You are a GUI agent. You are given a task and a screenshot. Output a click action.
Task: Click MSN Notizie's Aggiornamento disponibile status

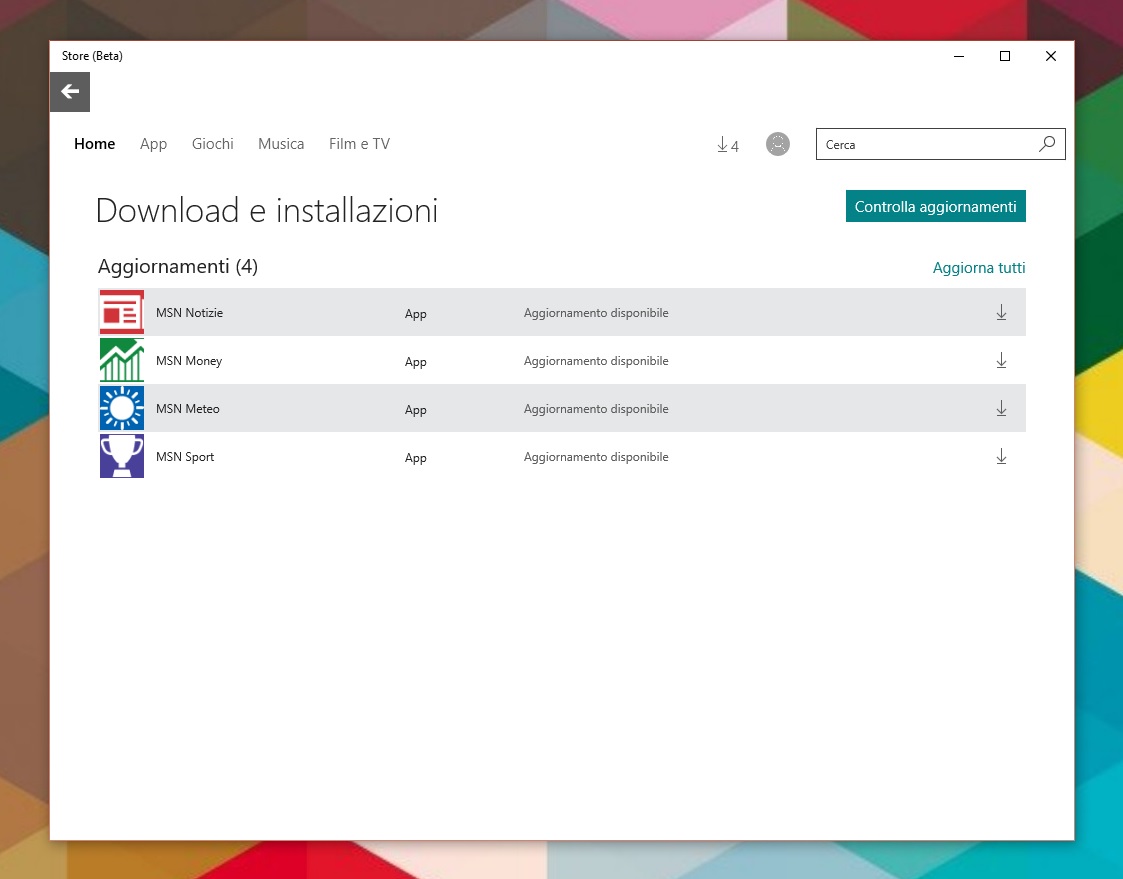(596, 313)
